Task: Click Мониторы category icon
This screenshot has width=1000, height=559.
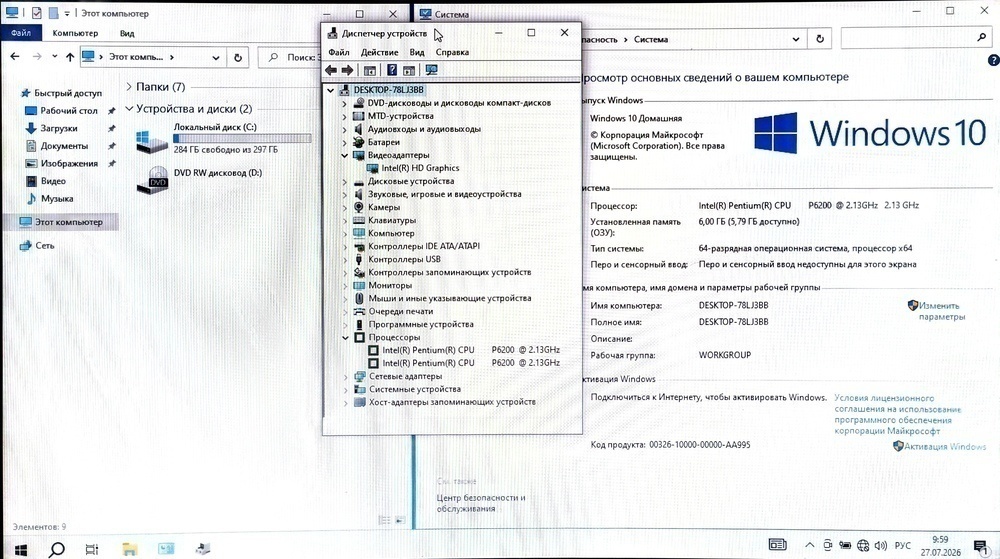Action: pyautogui.click(x=359, y=286)
